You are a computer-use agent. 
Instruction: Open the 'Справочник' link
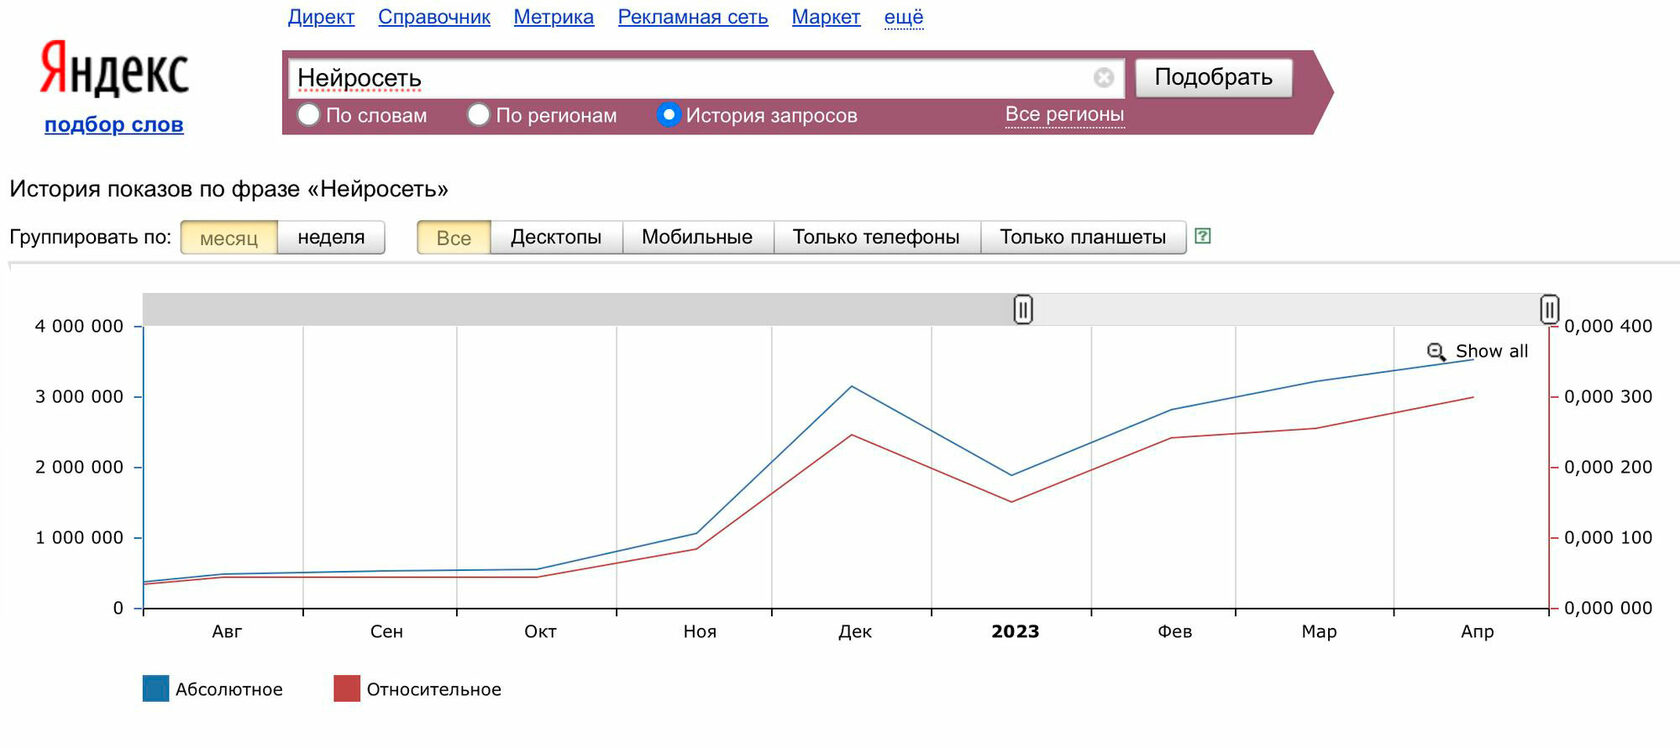pyautogui.click(x=434, y=17)
